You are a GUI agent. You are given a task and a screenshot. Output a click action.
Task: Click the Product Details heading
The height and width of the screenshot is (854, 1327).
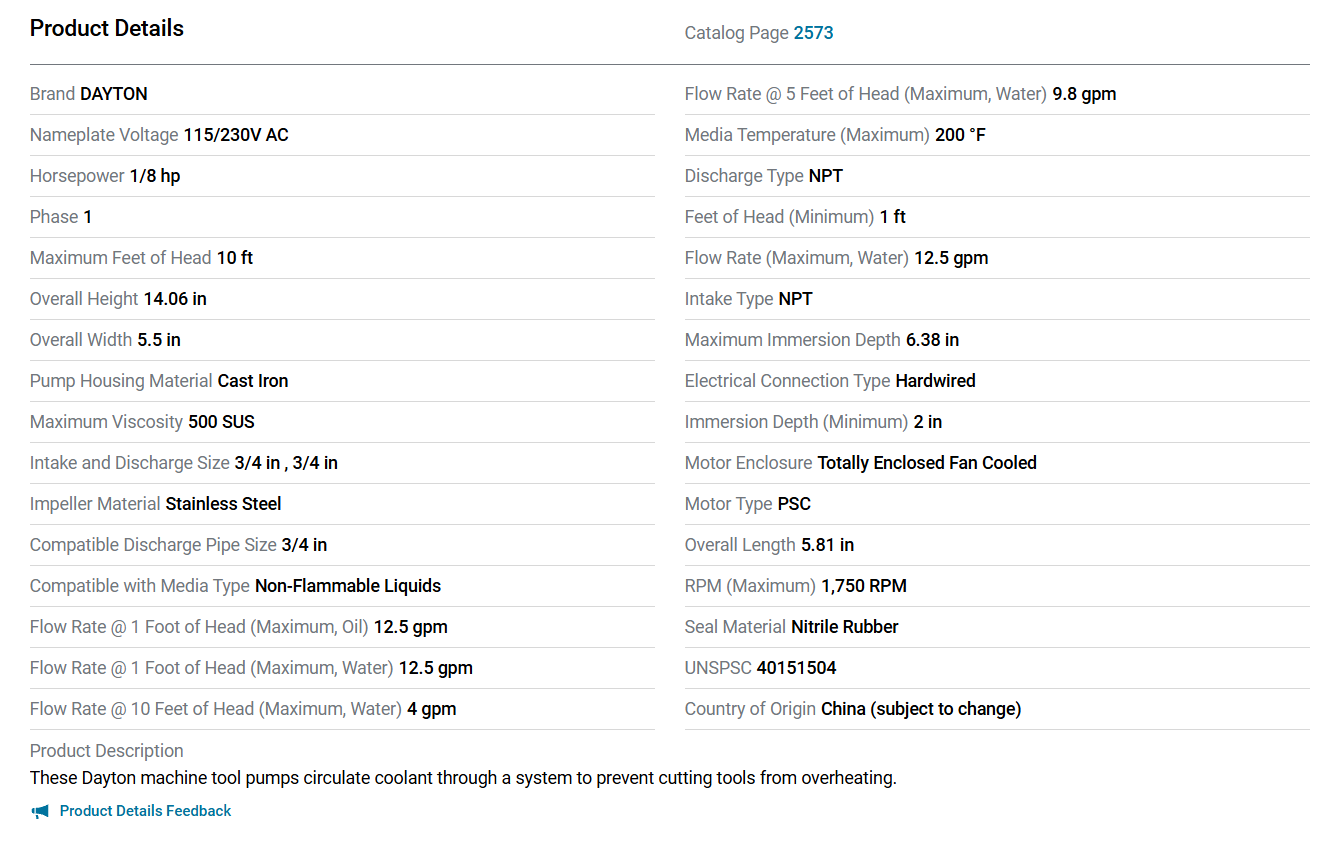pyautogui.click(x=107, y=28)
